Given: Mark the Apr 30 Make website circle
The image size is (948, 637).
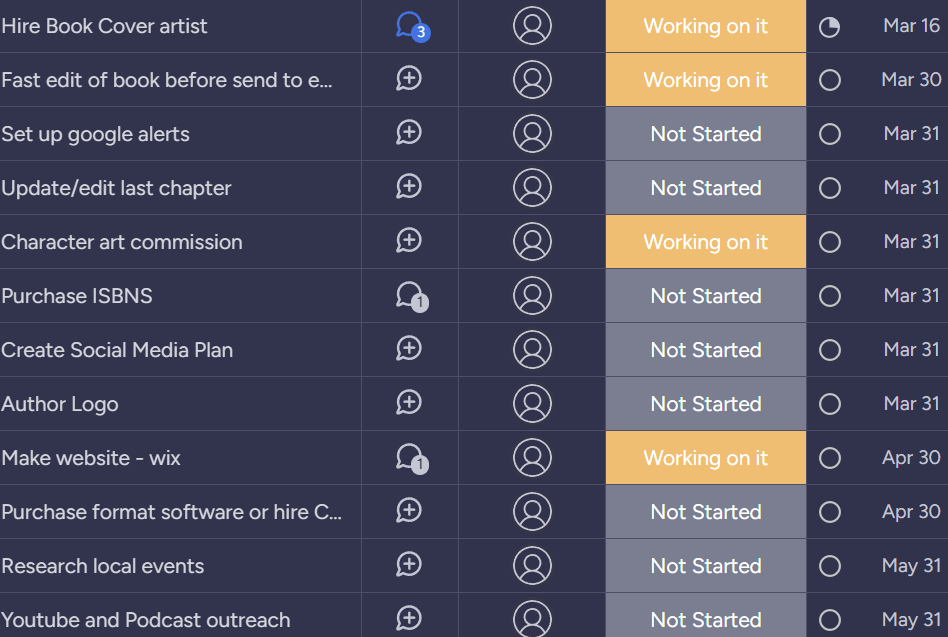Looking at the screenshot, I should [x=830, y=458].
